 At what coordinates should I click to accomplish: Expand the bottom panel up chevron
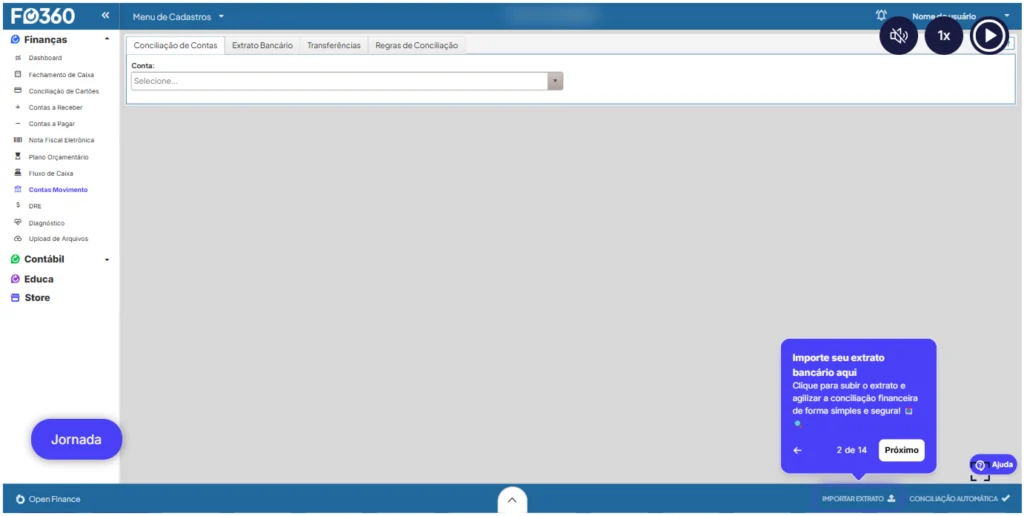(x=512, y=500)
